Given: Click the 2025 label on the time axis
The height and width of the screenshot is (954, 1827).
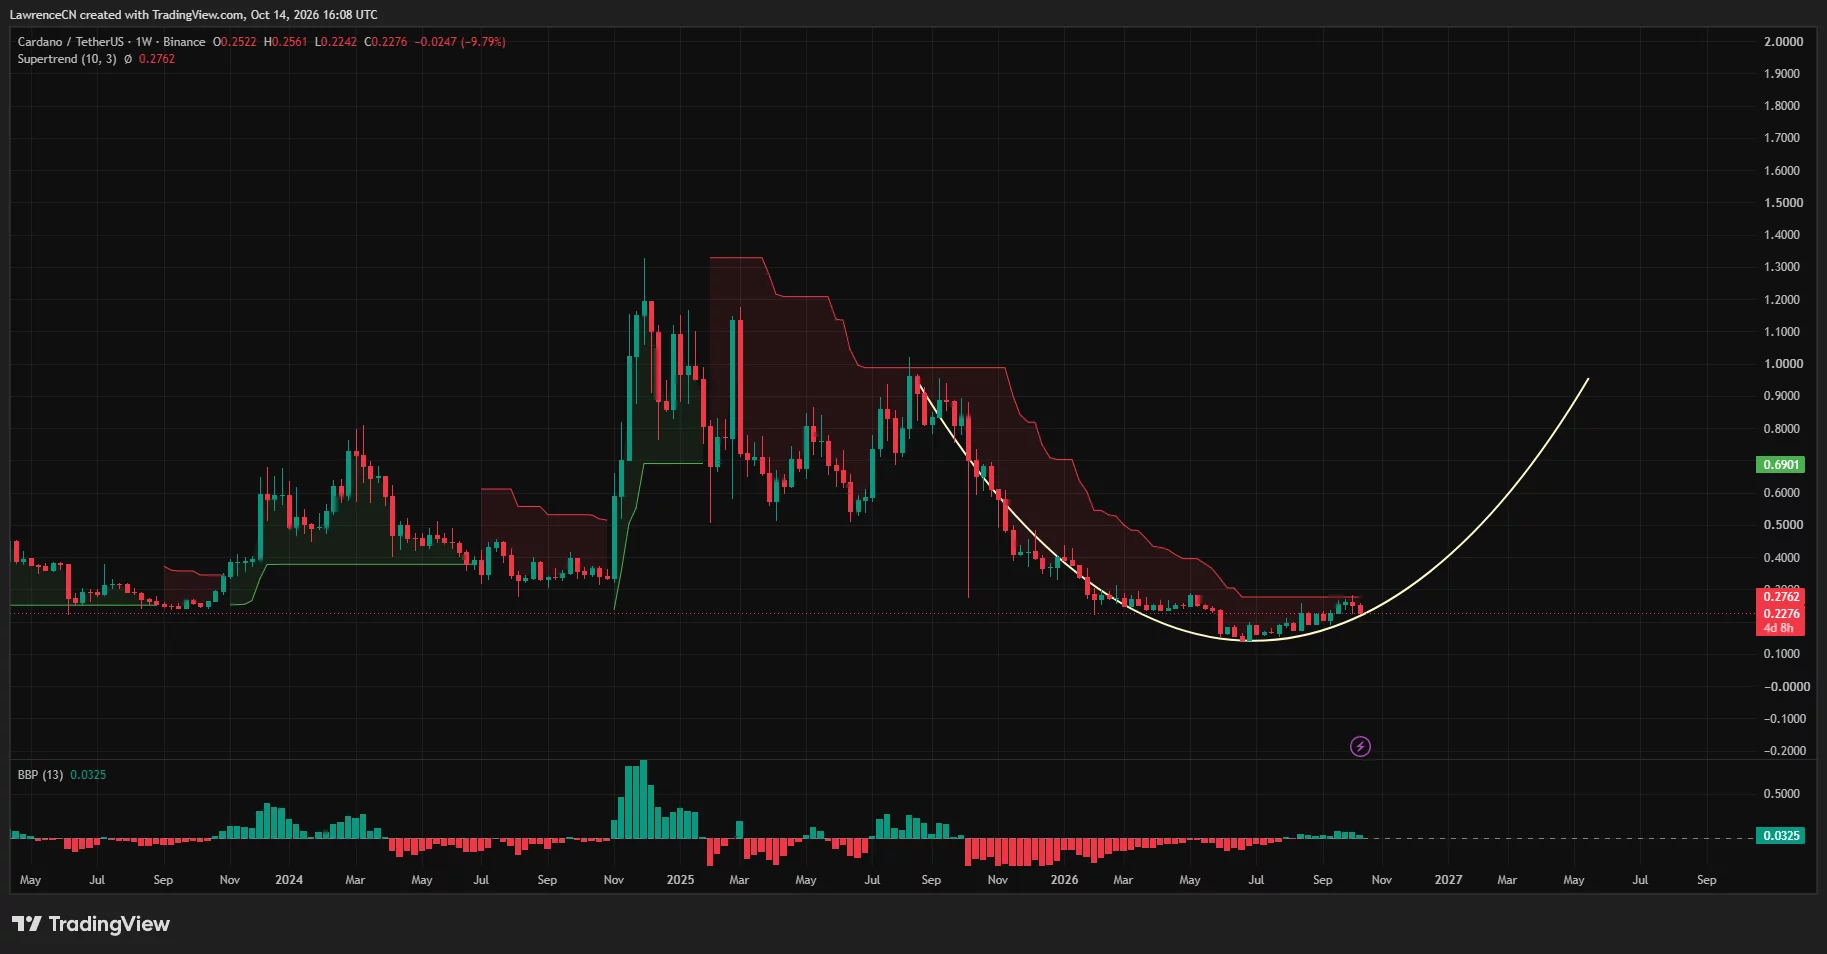Looking at the screenshot, I should click(x=680, y=880).
